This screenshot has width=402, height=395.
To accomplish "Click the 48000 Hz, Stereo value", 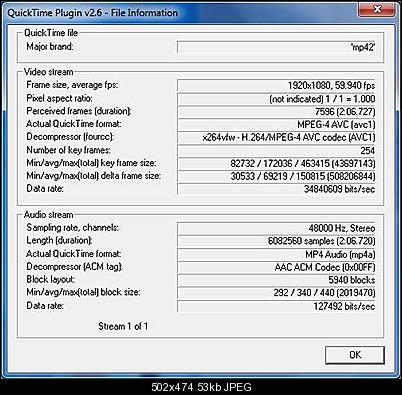I will [276, 228].
